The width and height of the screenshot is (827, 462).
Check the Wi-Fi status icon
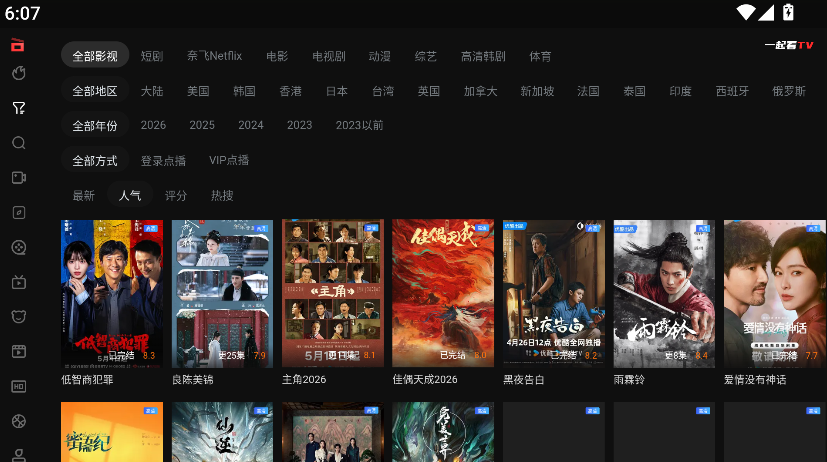(x=745, y=12)
